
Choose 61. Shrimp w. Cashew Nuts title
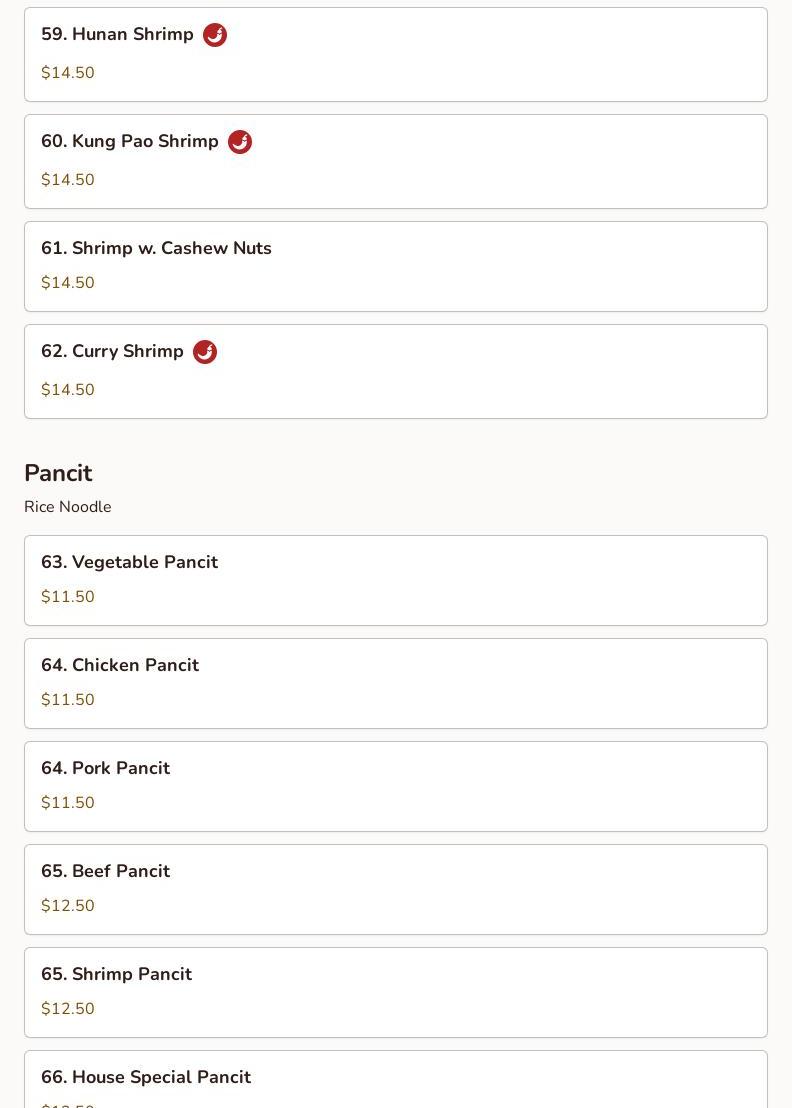click(156, 248)
